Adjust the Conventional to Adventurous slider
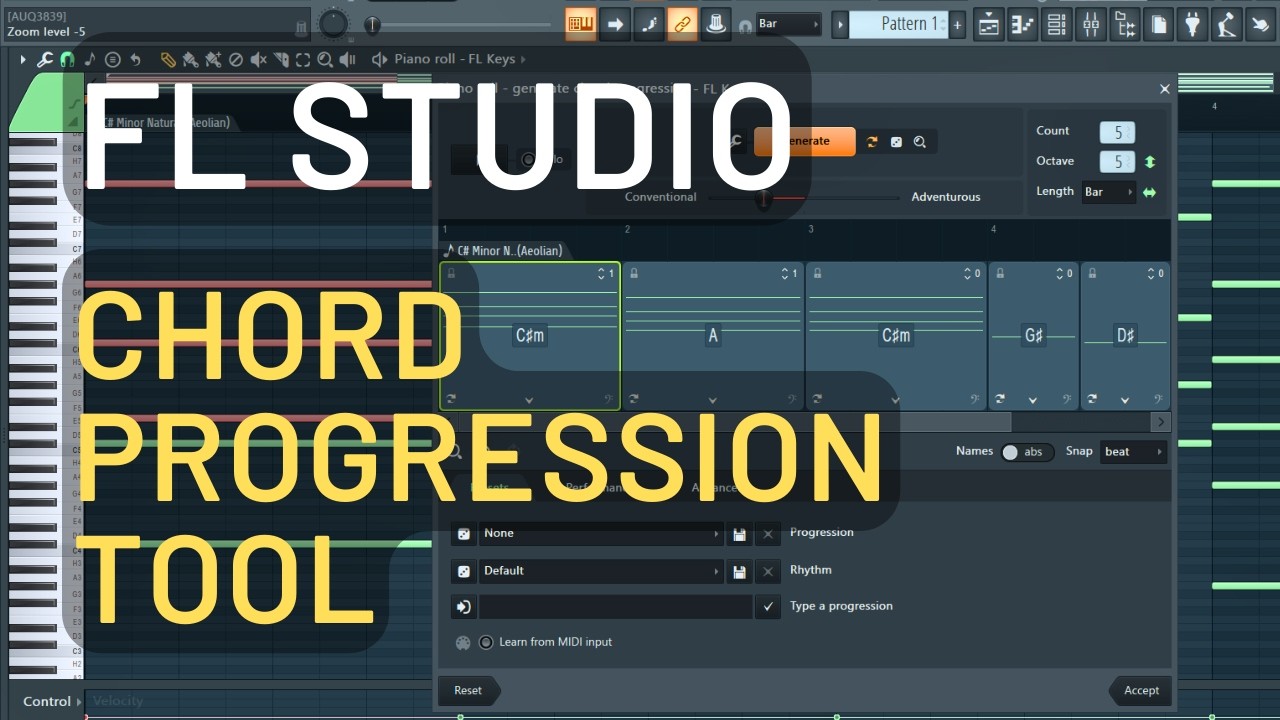Image resolution: width=1280 pixels, height=720 pixels. (x=803, y=198)
